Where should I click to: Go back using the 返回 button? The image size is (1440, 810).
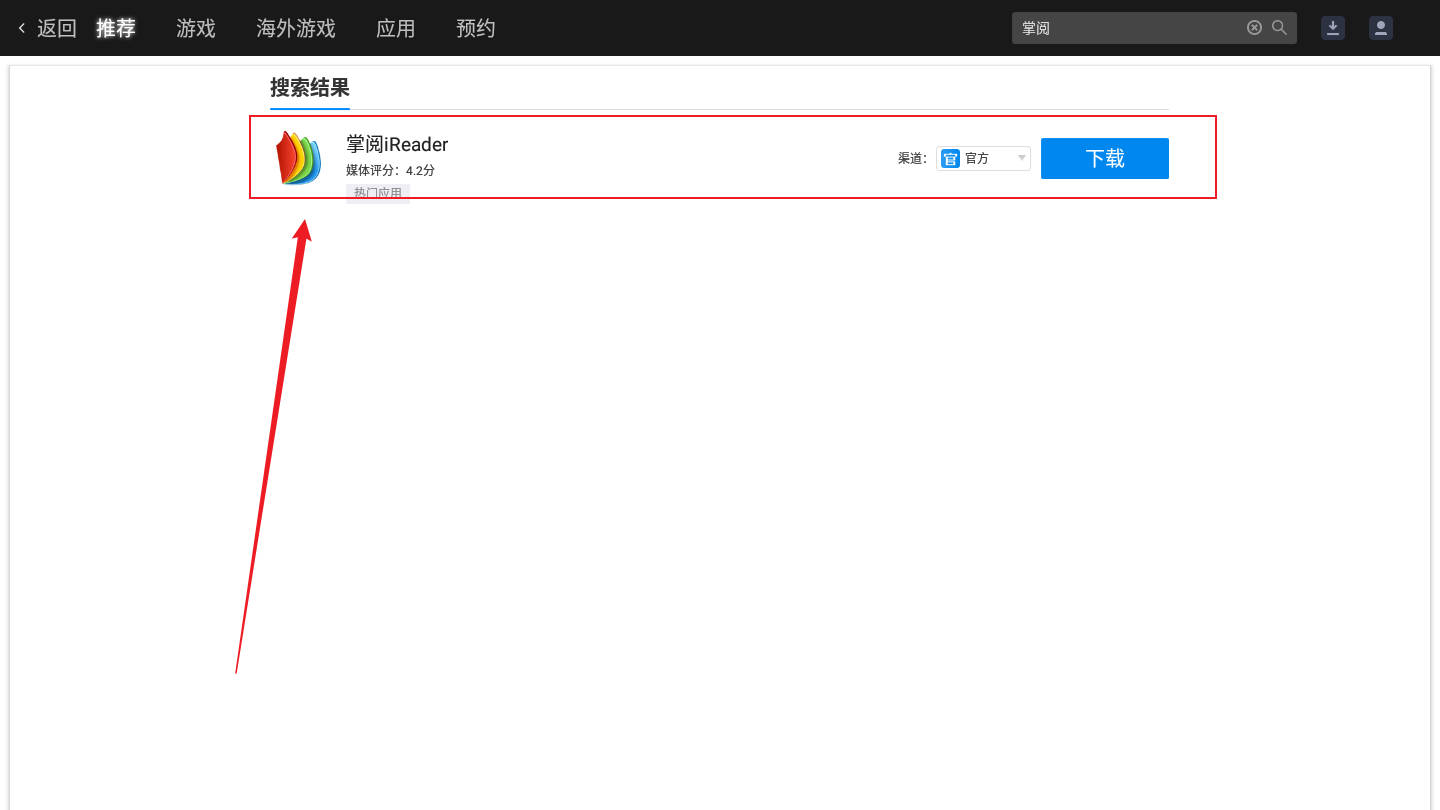coord(47,28)
